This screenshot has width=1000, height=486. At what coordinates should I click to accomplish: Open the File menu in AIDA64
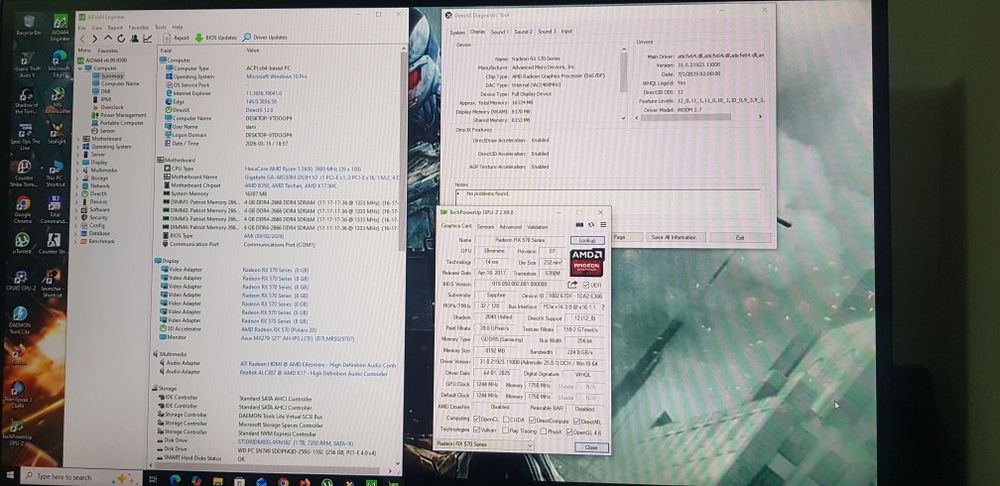pos(82,28)
